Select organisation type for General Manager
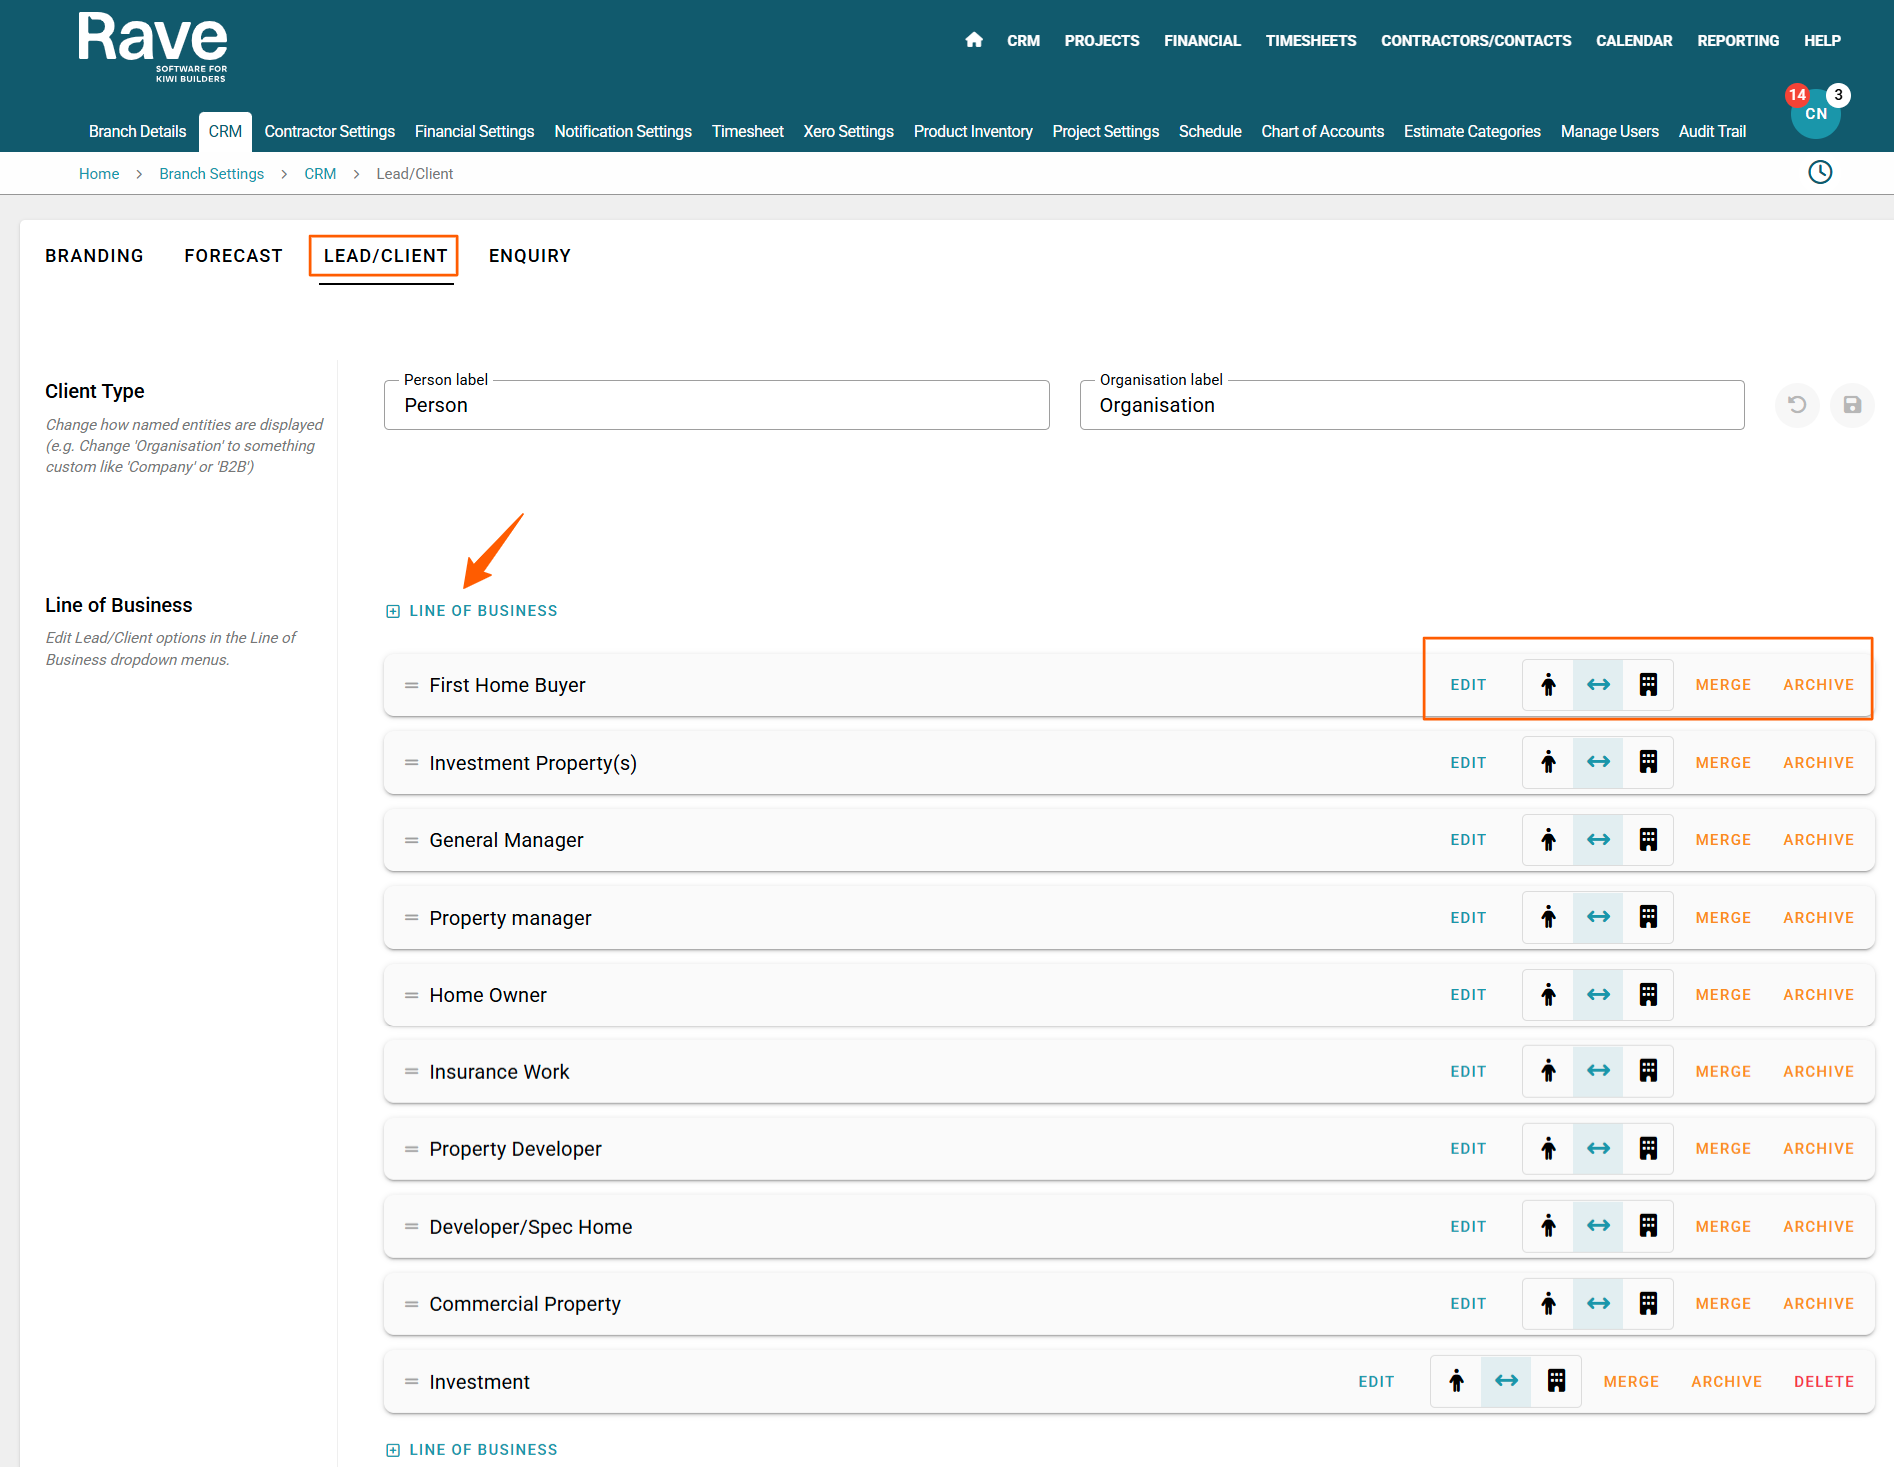 (x=1648, y=840)
